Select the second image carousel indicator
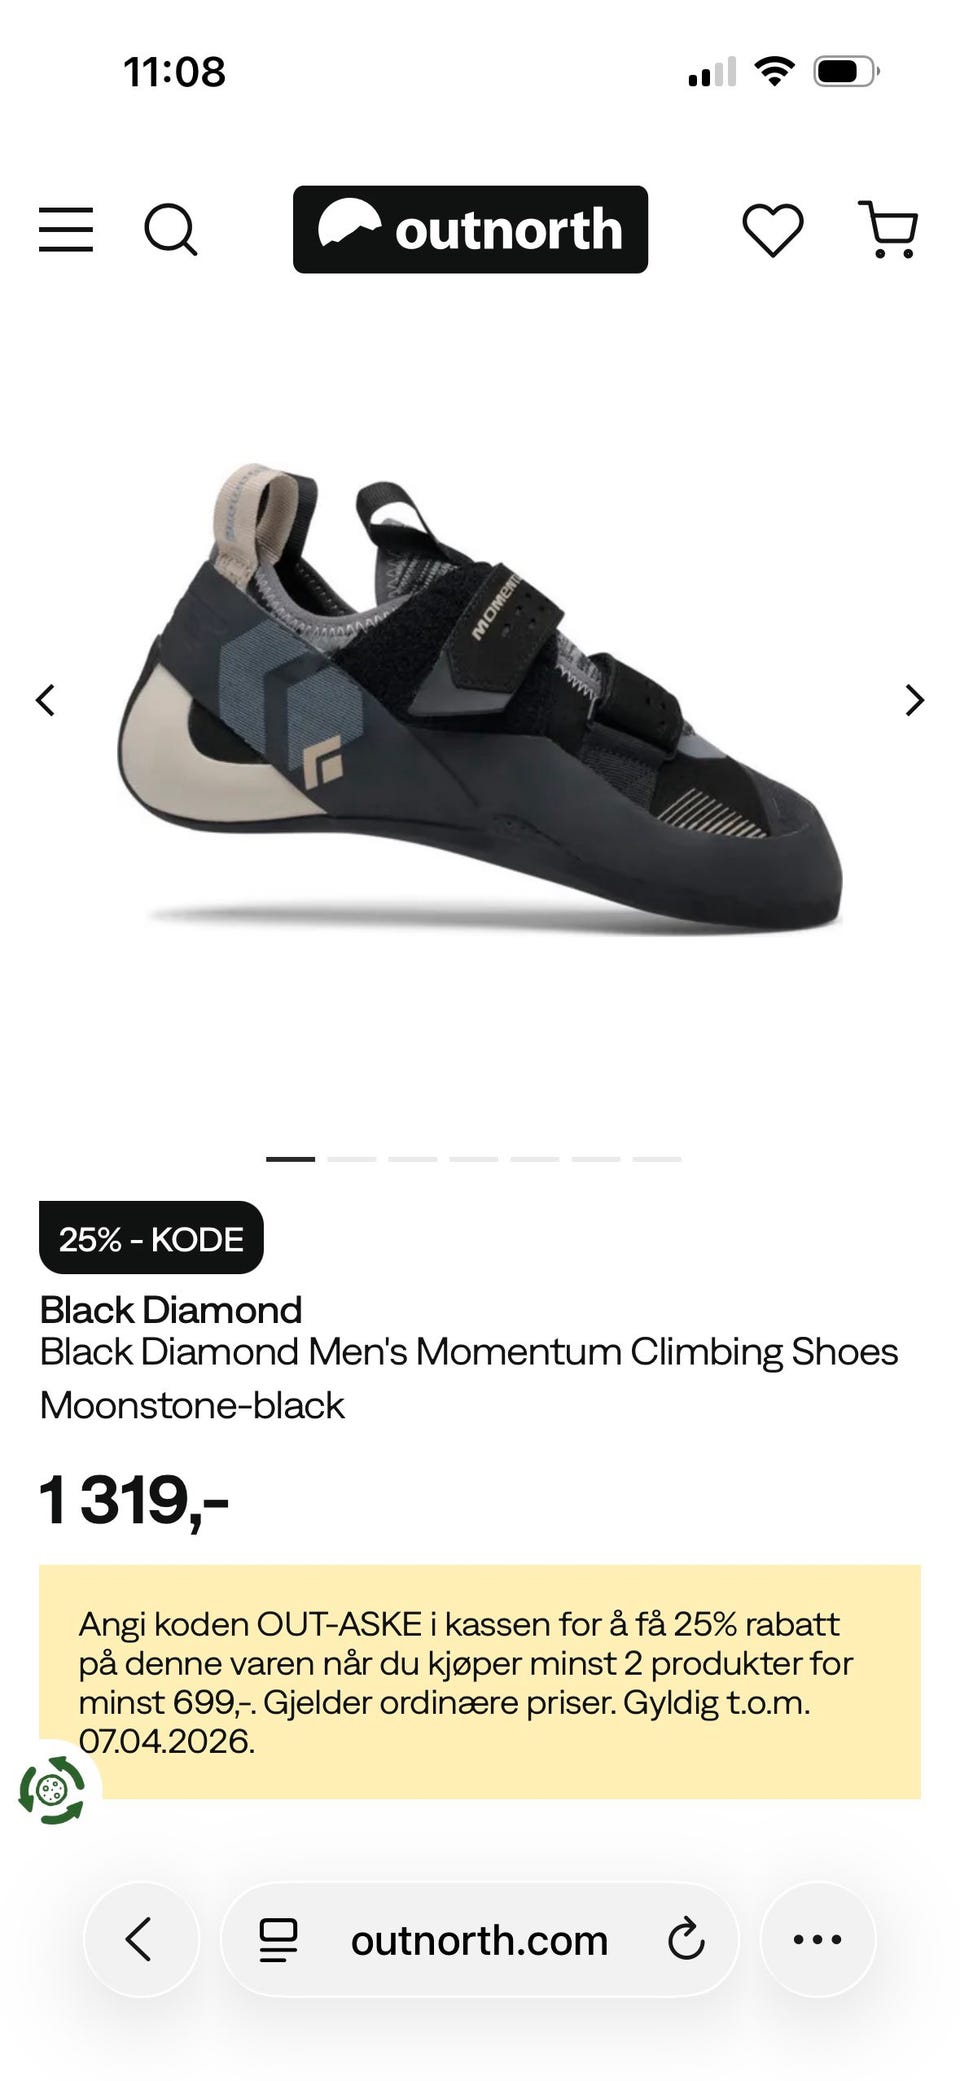This screenshot has width=960, height=2081. 351,1159
